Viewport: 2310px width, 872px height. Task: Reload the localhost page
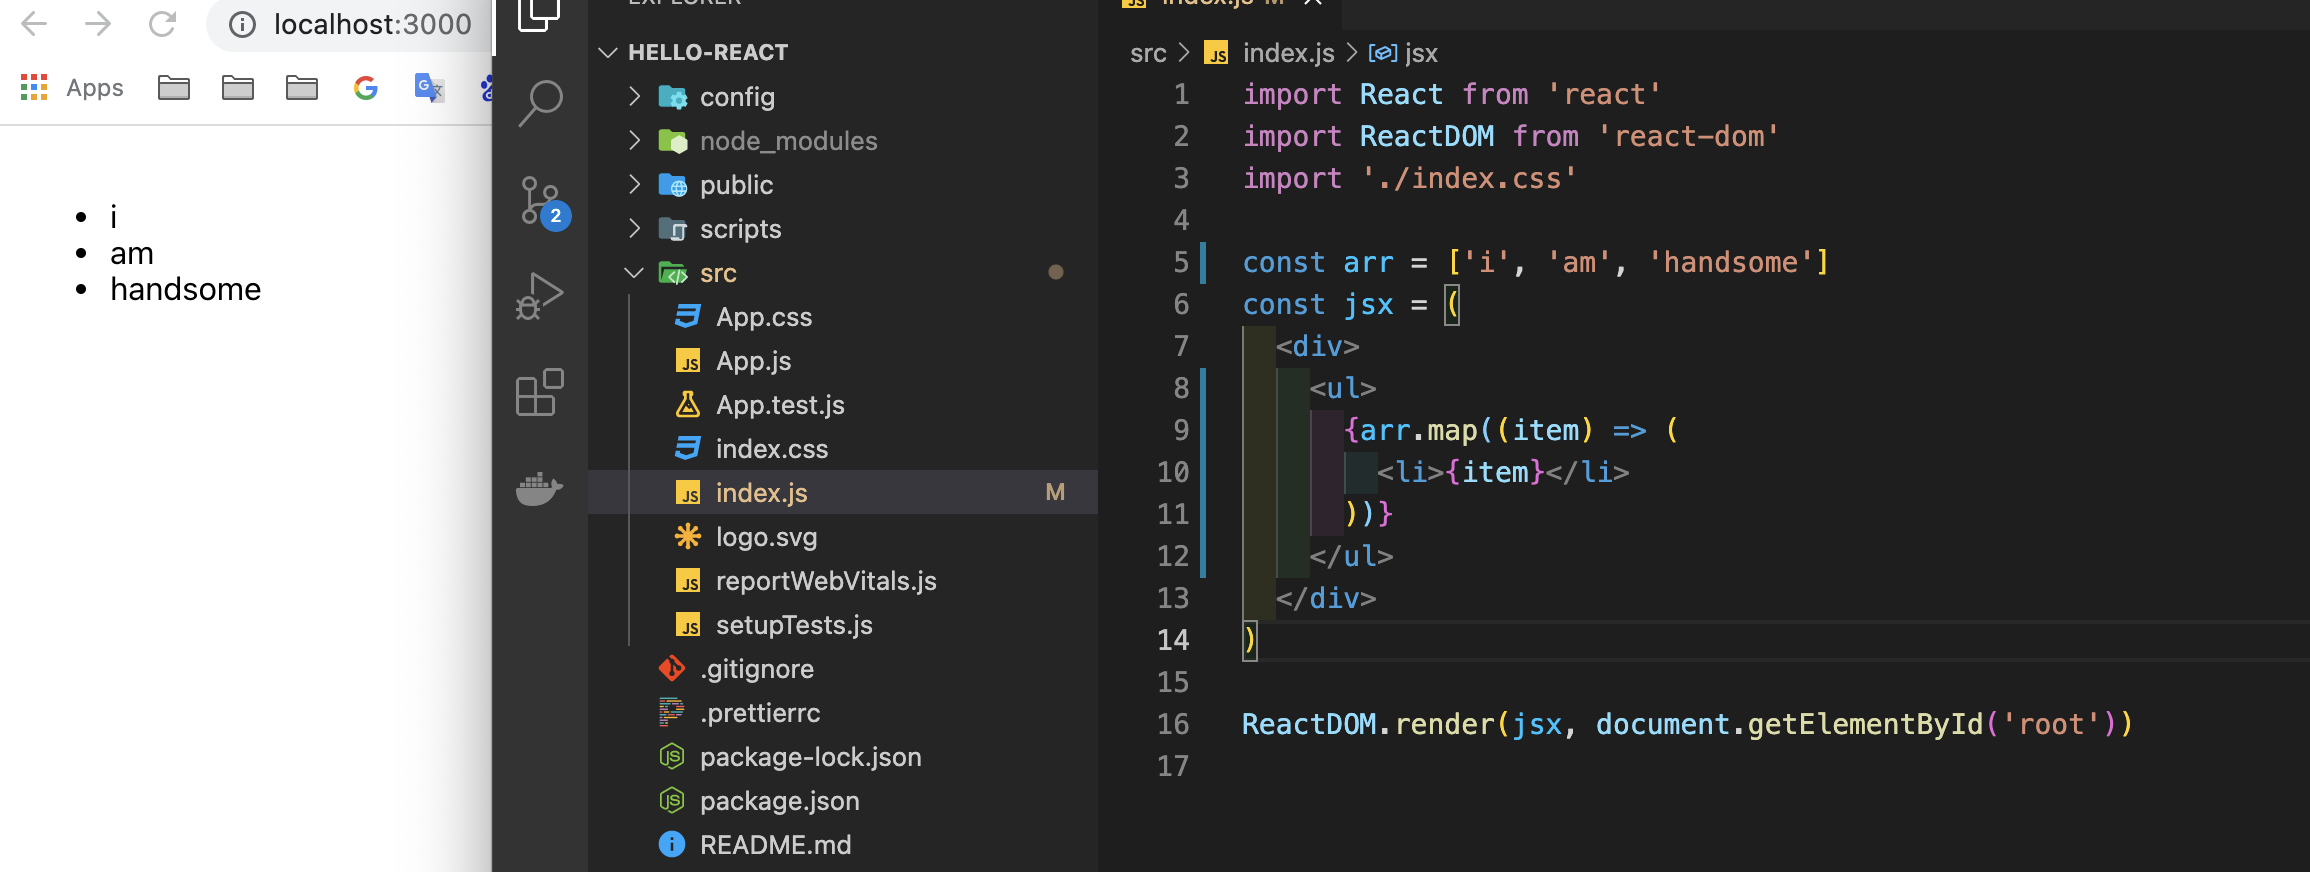pyautogui.click(x=162, y=24)
